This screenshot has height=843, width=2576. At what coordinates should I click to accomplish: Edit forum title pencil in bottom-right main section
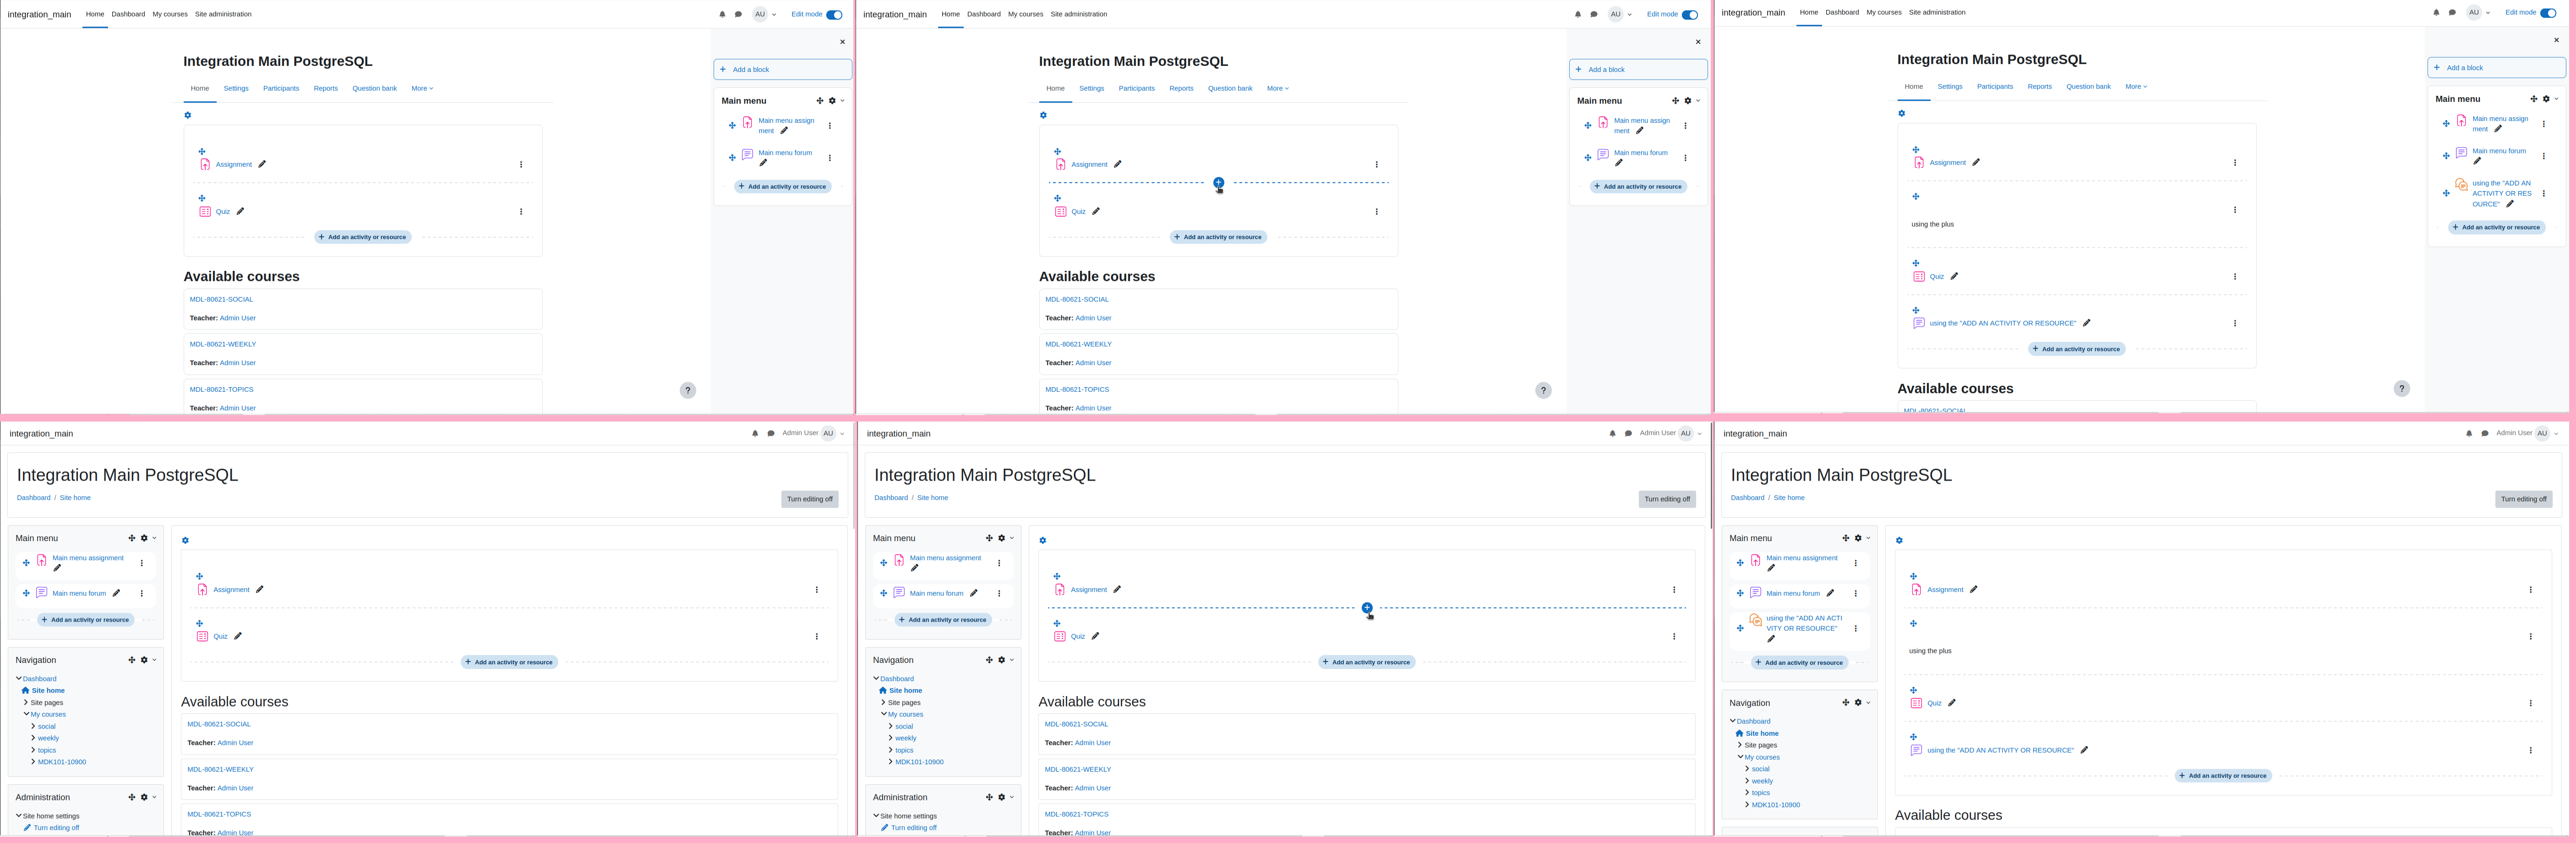(x=2084, y=750)
